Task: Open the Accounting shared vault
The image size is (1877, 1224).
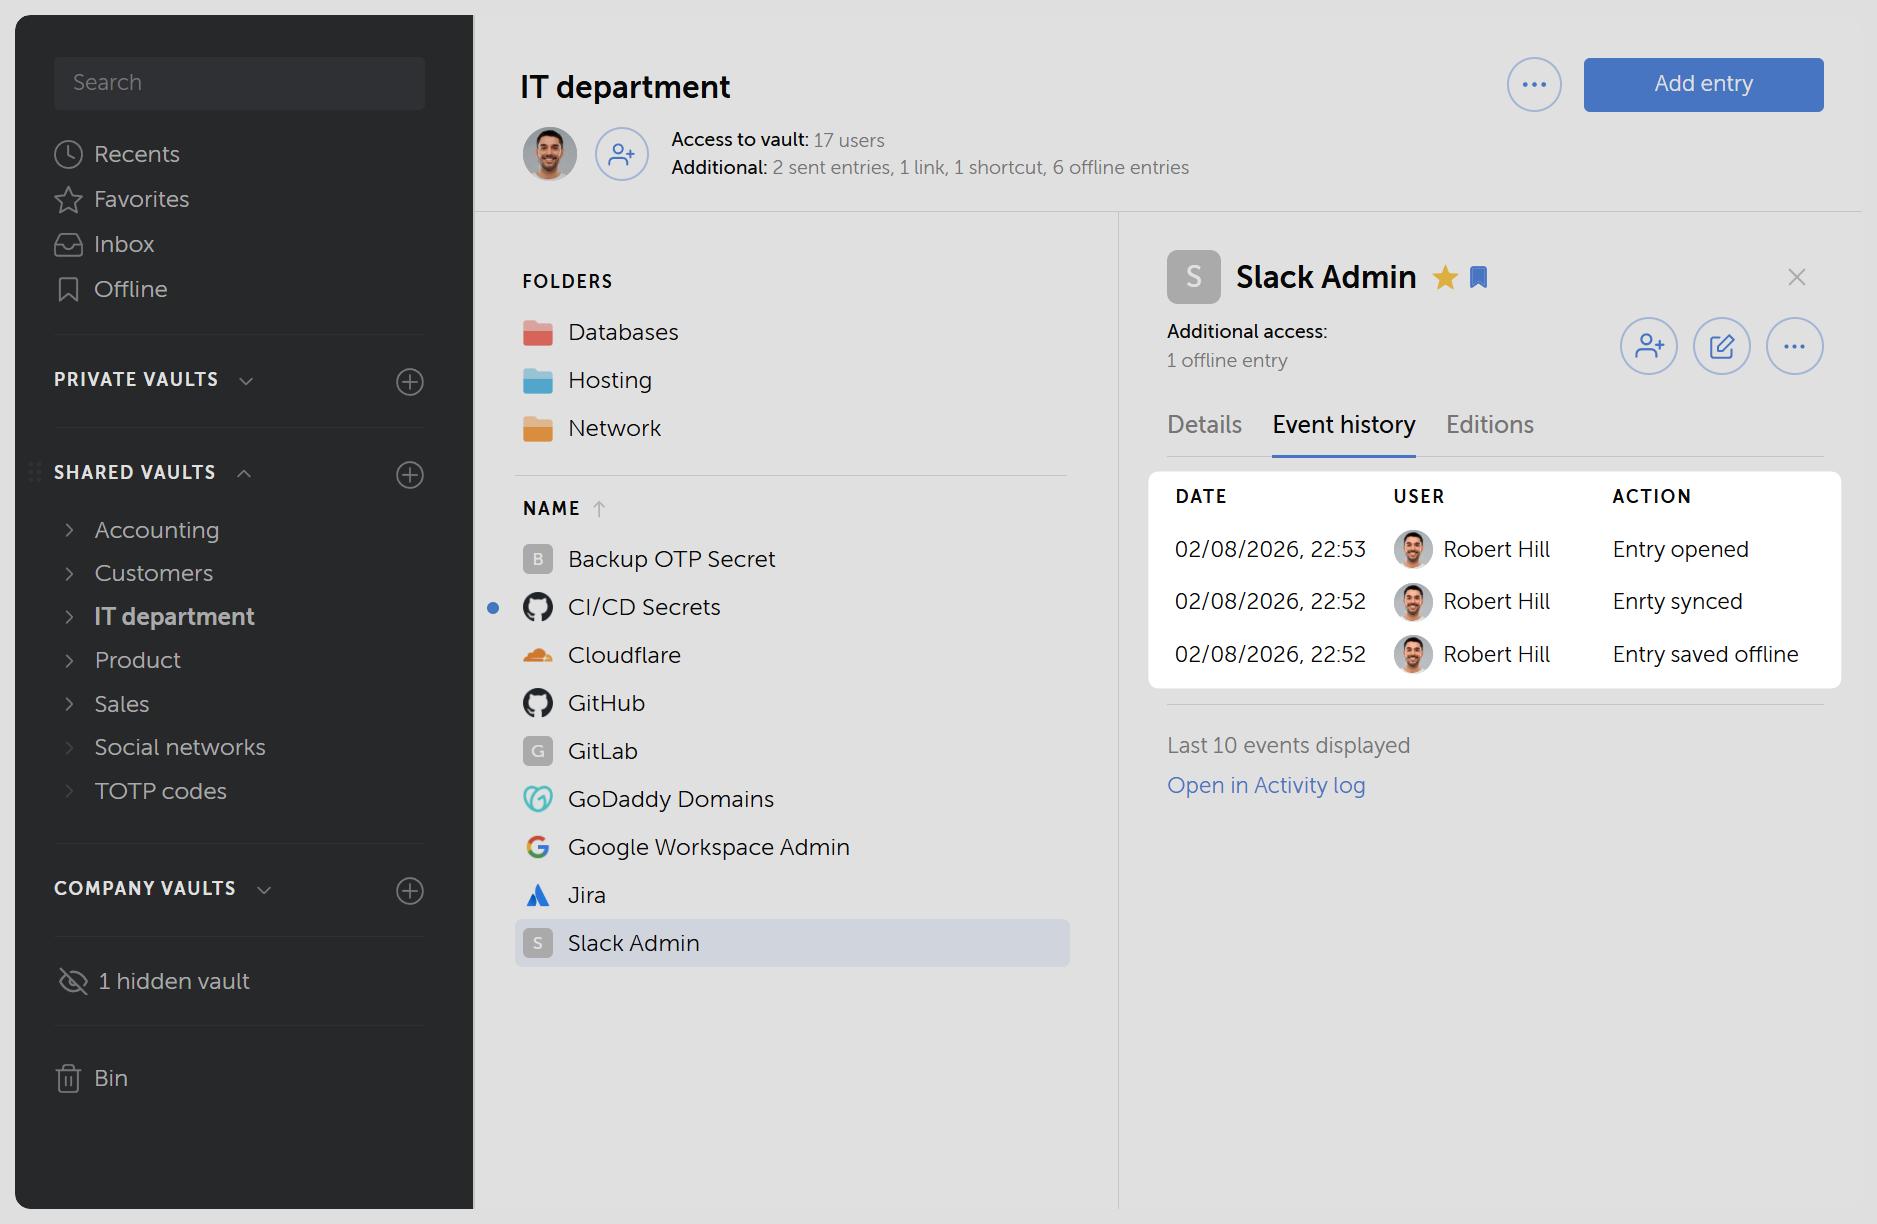Action: pos(157,530)
